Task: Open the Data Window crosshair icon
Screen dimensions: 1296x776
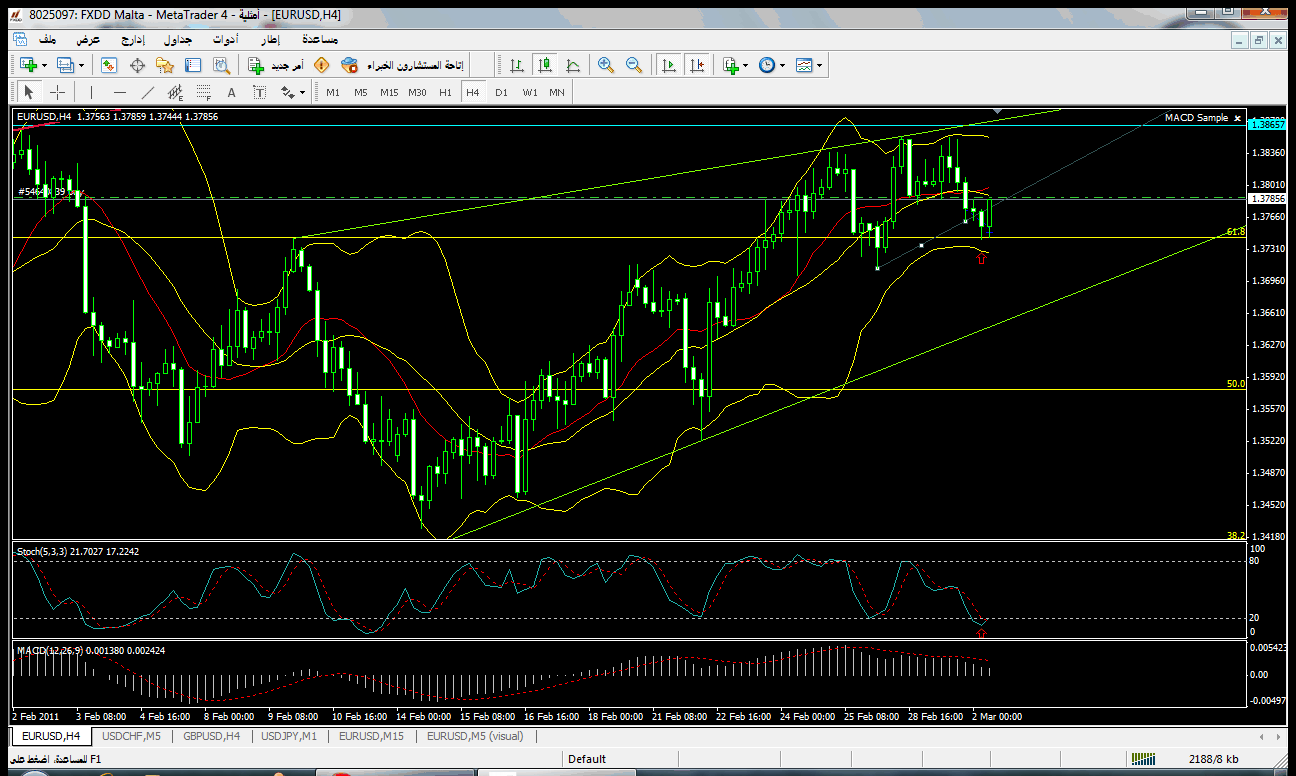Action: click(137, 65)
